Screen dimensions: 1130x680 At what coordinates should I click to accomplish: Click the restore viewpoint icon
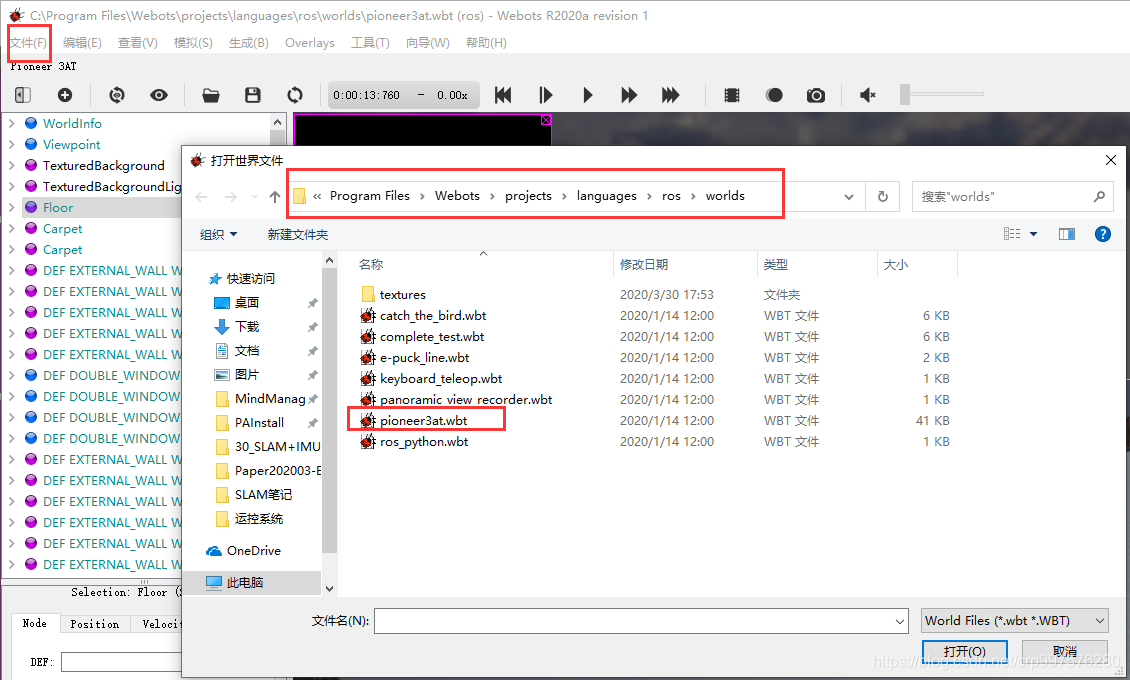[x=117, y=95]
